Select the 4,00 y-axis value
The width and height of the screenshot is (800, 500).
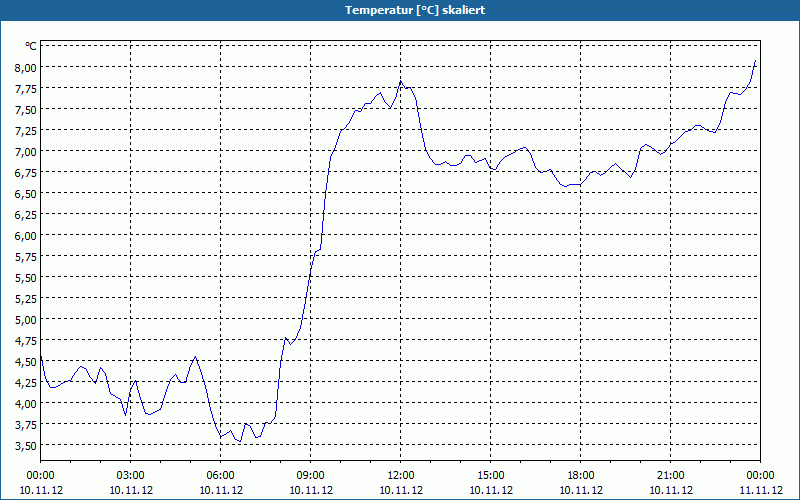[x=26, y=404]
